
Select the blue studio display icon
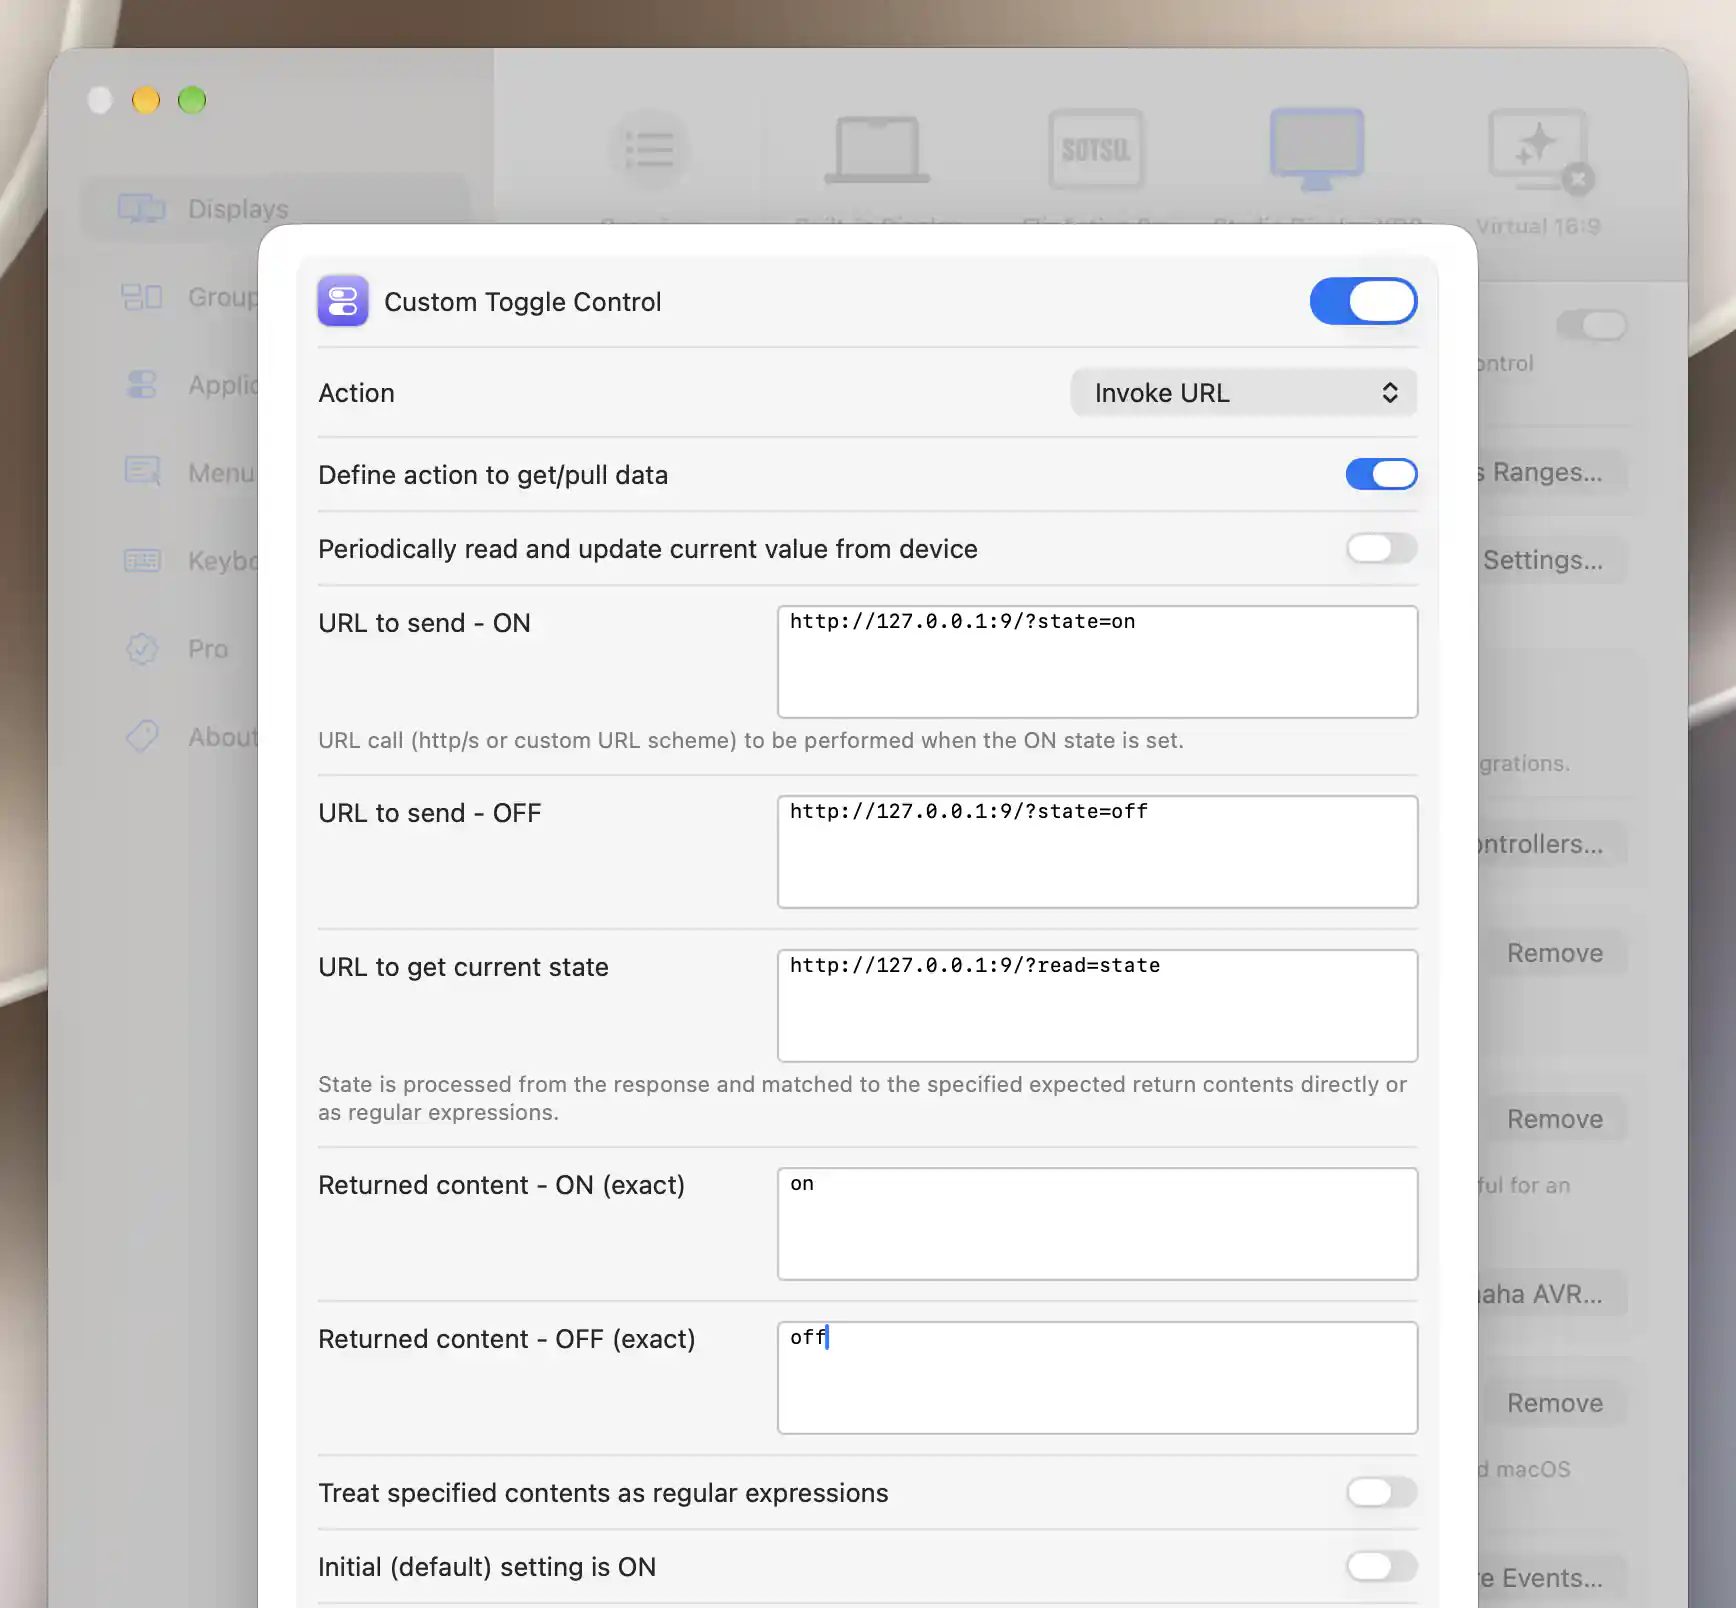(1316, 150)
